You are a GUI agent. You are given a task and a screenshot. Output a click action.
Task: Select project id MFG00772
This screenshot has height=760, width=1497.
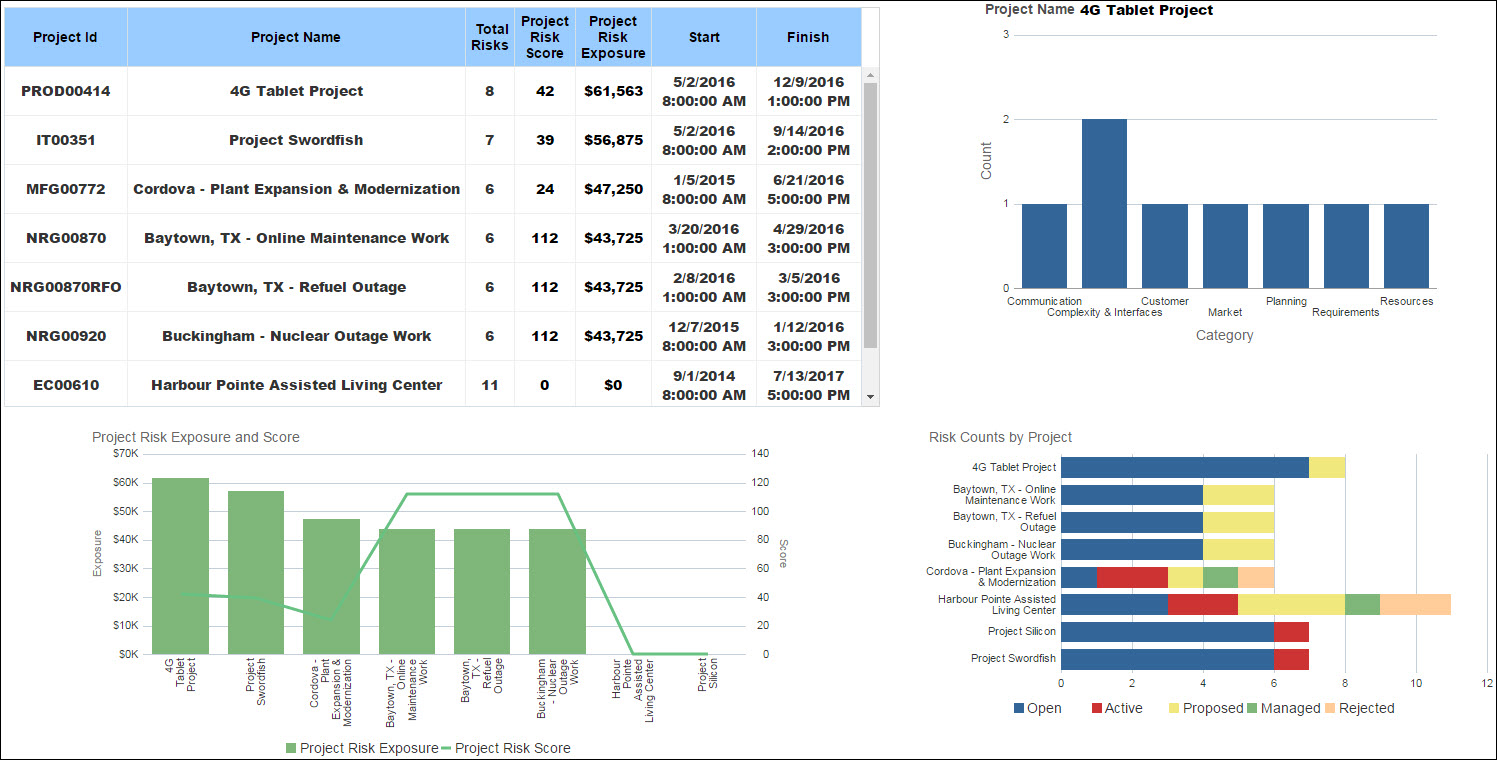(66, 189)
